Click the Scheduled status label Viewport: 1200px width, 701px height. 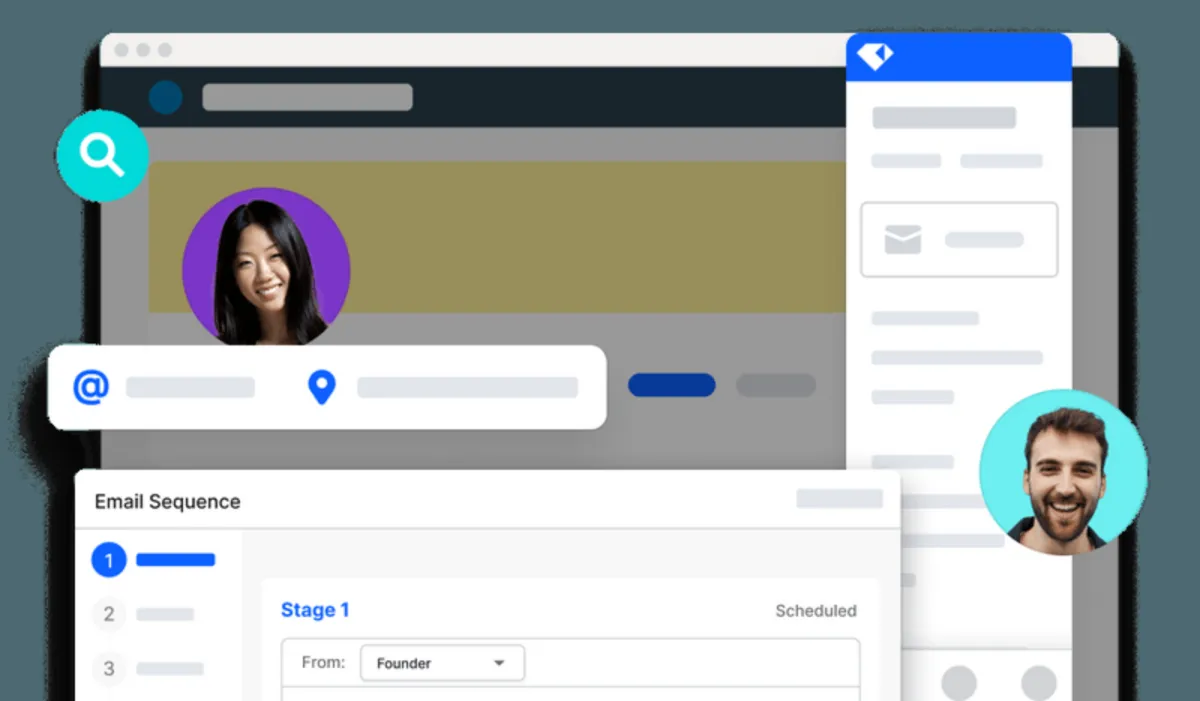(816, 610)
